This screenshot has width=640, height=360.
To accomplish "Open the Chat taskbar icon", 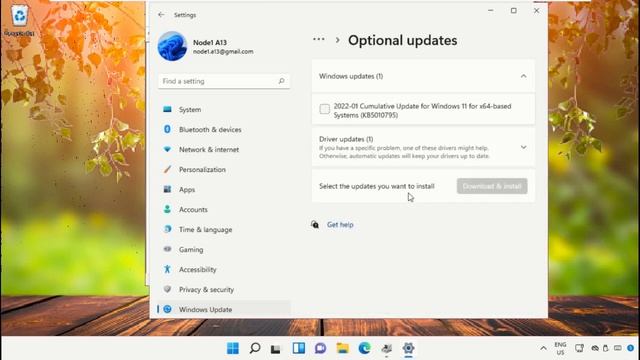I will [320, 348].
